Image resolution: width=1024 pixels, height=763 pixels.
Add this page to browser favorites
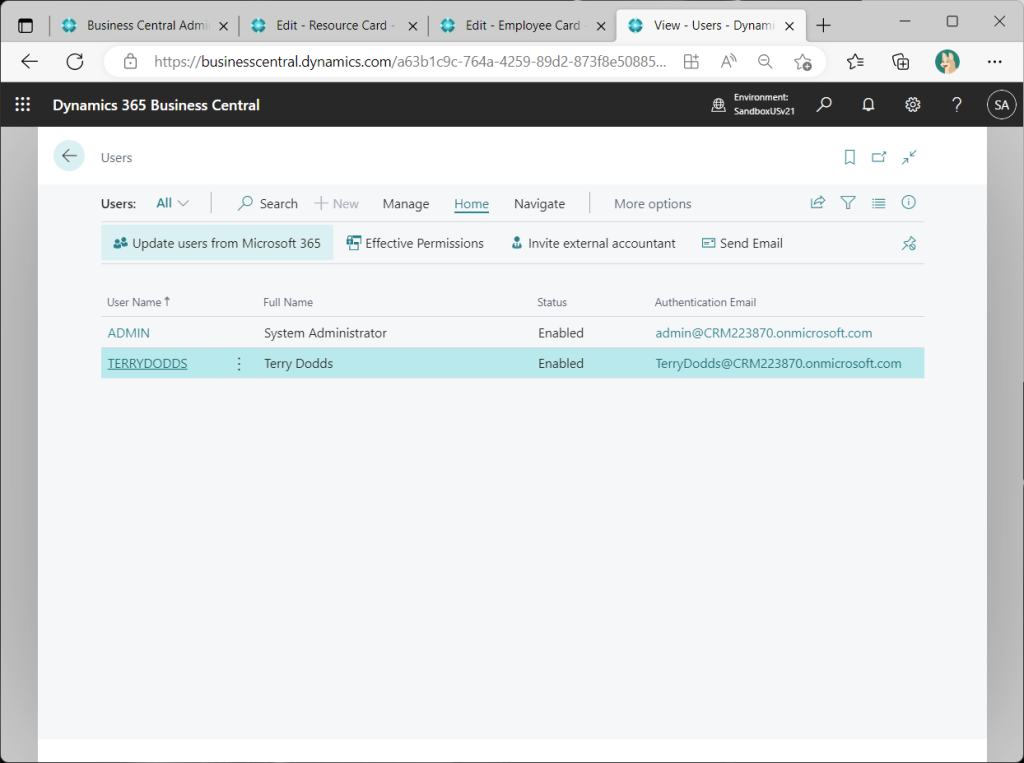(x=803, y=62)
